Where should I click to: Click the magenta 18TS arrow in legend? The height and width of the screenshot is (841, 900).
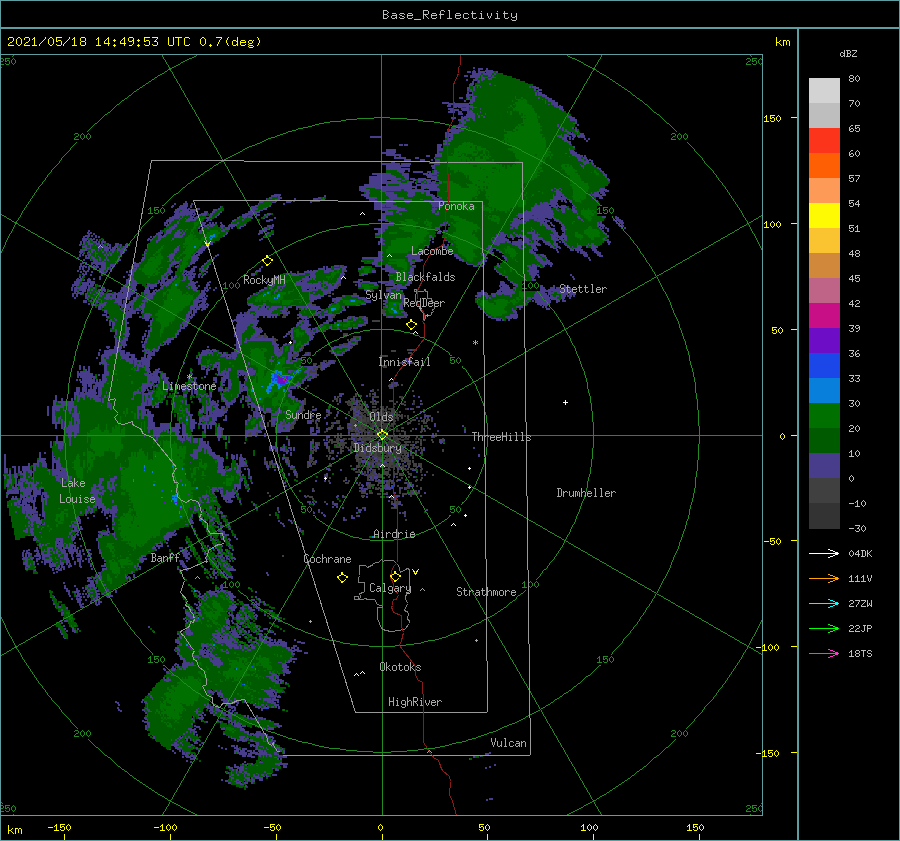[x=824, y=653]
